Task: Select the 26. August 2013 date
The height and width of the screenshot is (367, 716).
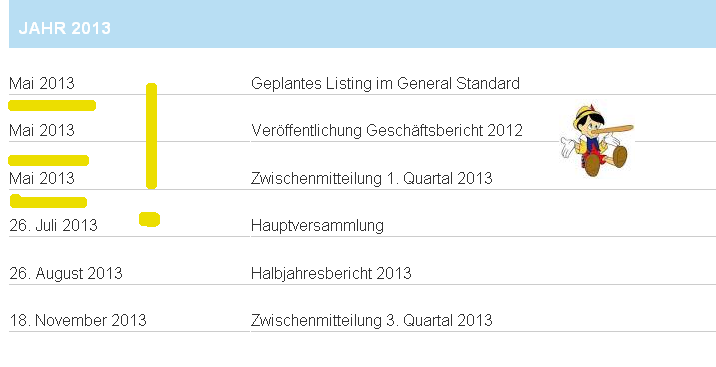Action: coord(66,273)
